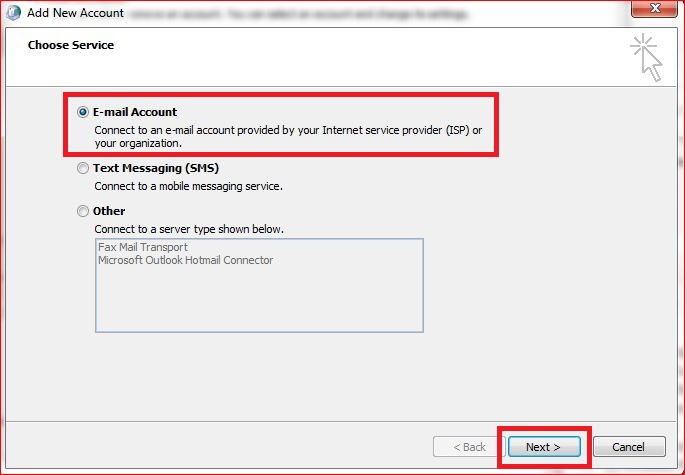Pick Microsoft Outlook Hotmail Connector list entry

[x=185, y=260]
